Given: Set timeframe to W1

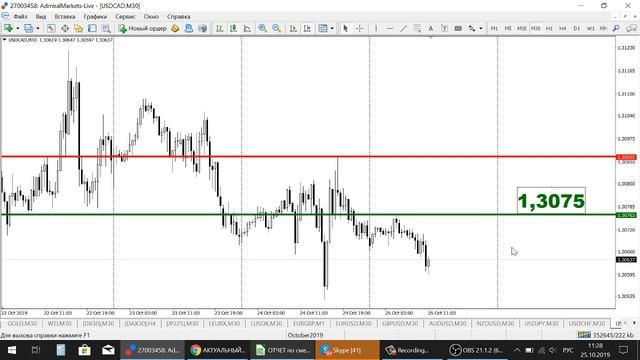Looking at the screenshot, I should (x=590, y=28).
